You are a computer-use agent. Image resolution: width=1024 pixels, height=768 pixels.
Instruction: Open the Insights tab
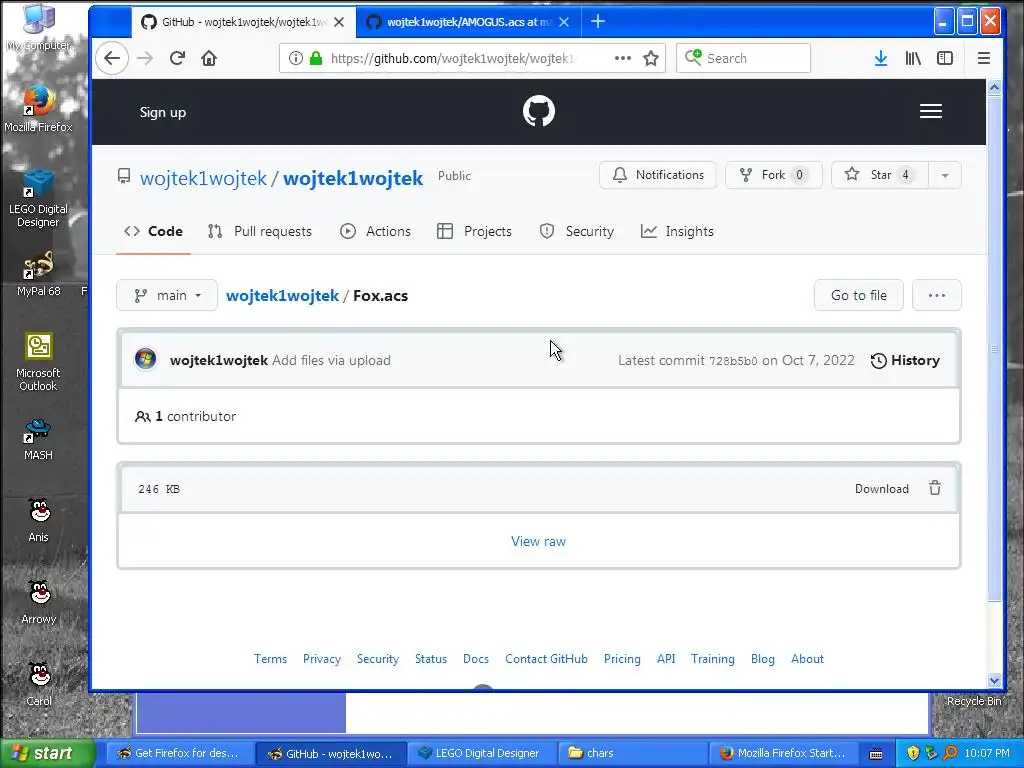coord(677,231)
